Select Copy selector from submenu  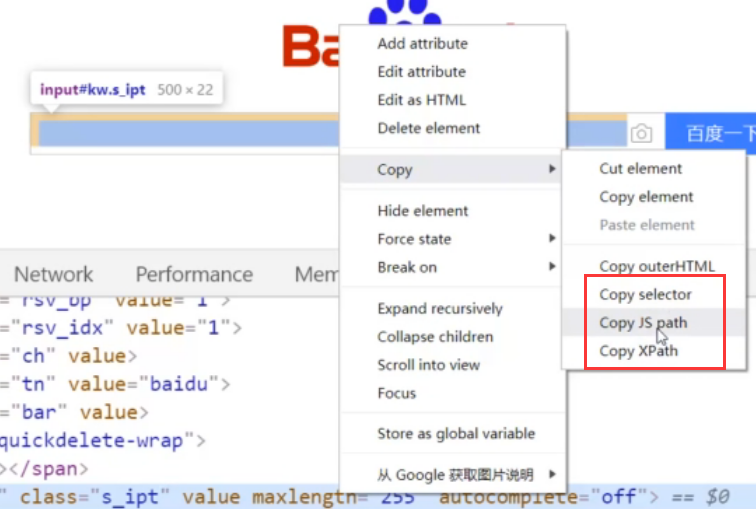tap(645, 294)
